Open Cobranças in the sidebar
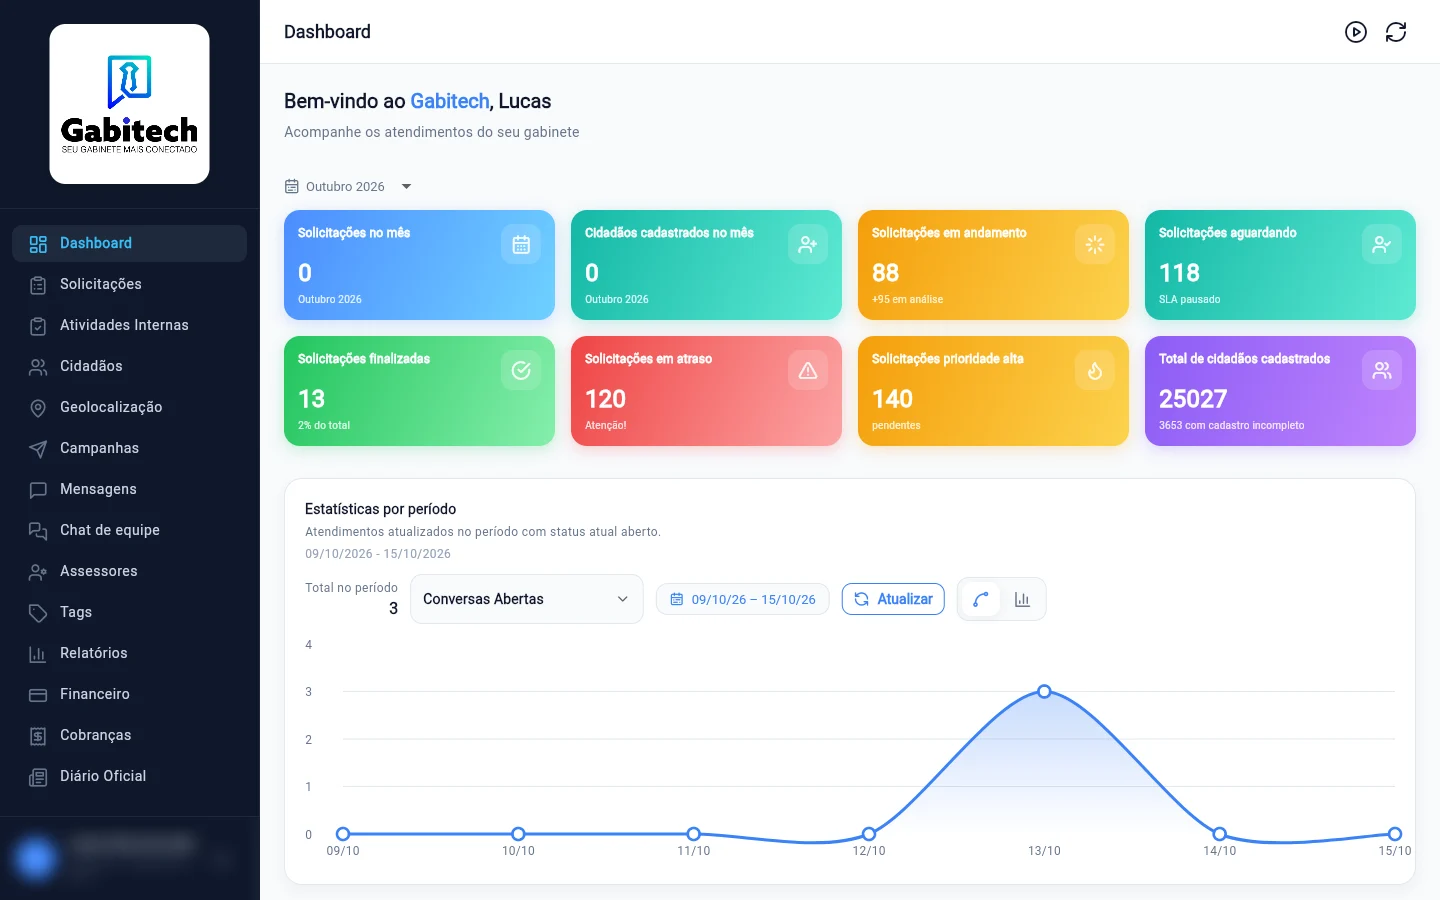The height and width of the screenshot is (900, 1440). click(130, 735)
